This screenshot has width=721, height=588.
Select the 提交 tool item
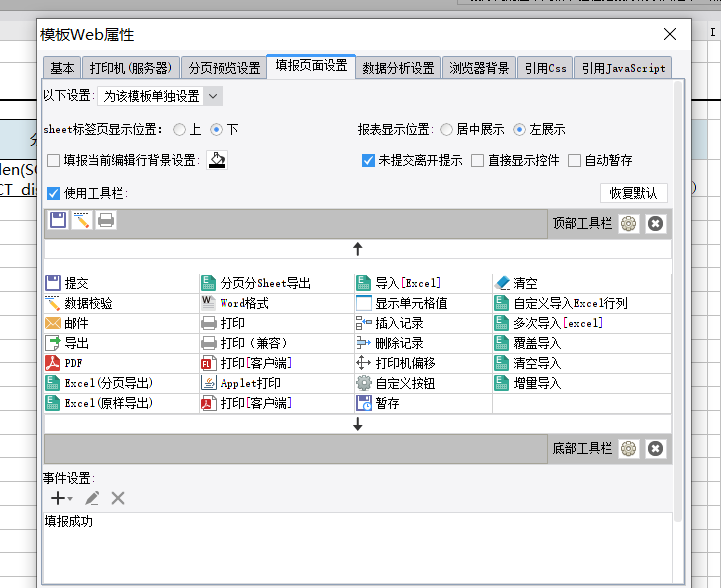click(122, 283)
